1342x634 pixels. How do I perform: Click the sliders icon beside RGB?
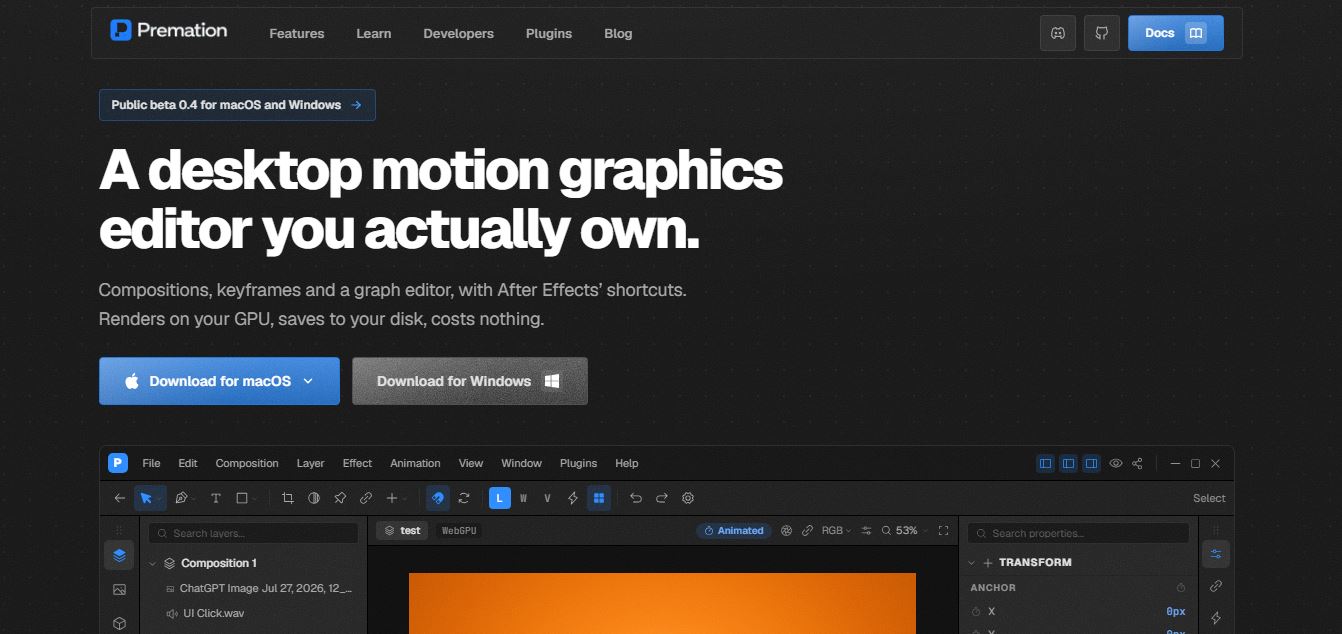(x=867, y=531)
